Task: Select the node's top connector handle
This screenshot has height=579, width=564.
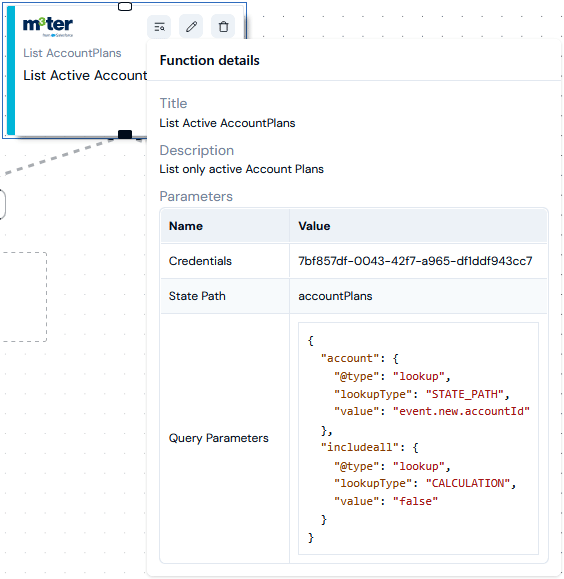Action: [125, 6]
